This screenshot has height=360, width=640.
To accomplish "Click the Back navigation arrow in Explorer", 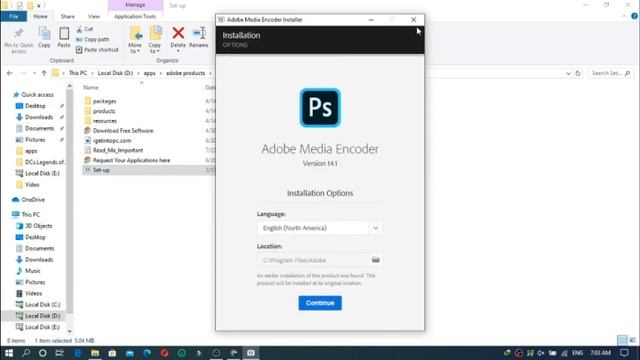I will [10, 73].
